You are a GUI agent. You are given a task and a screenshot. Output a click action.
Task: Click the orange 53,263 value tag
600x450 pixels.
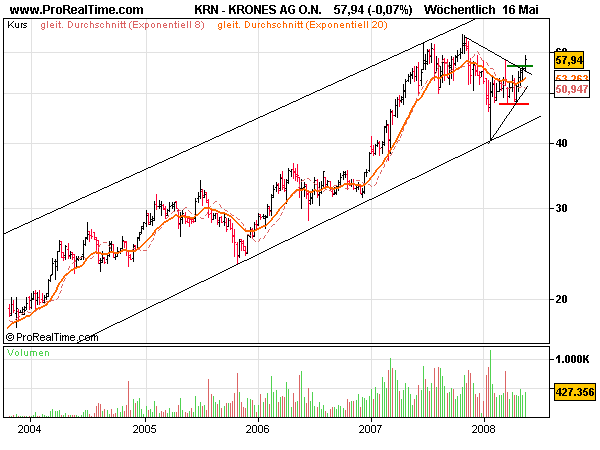coord(570,77)
